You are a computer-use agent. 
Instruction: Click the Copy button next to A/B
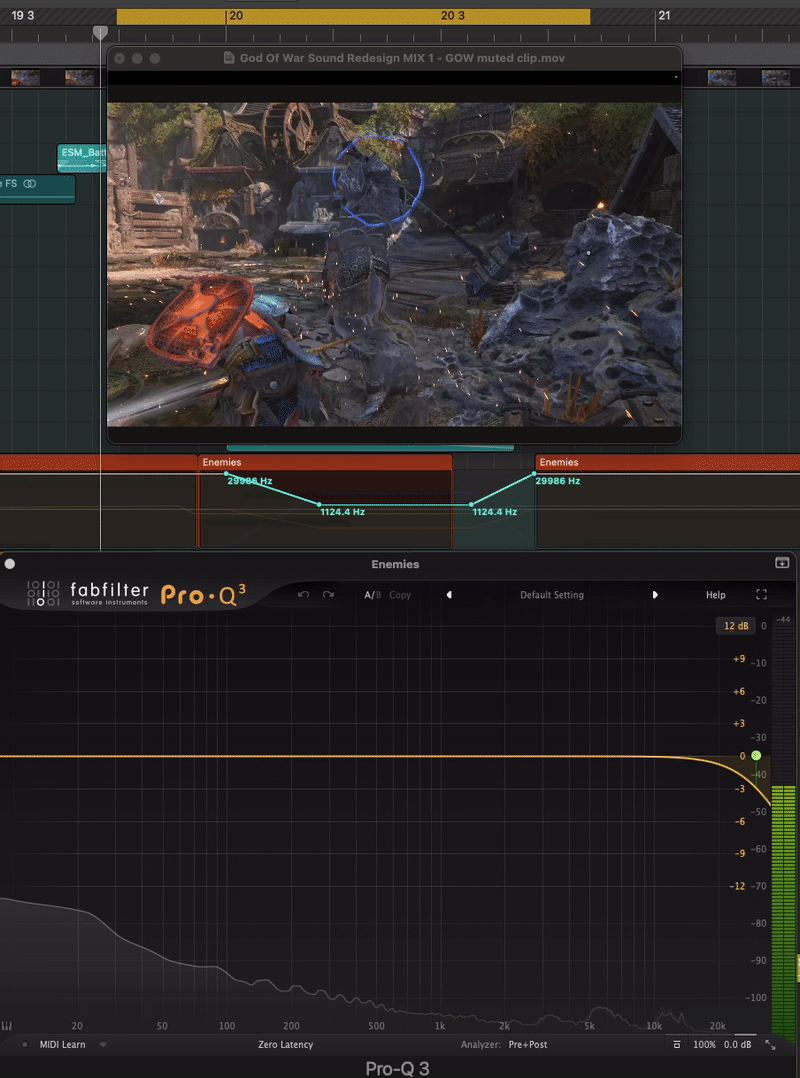pos(400,595)
